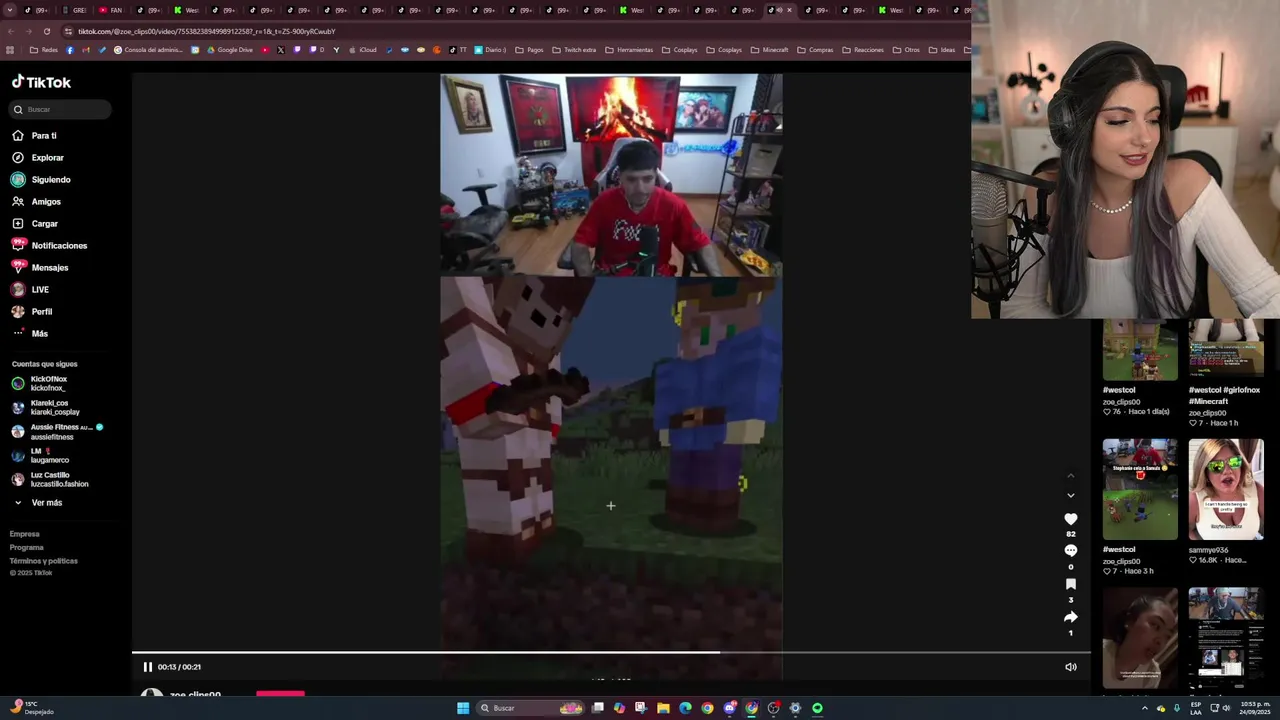Open the Cargar upload page

[45, 224]
